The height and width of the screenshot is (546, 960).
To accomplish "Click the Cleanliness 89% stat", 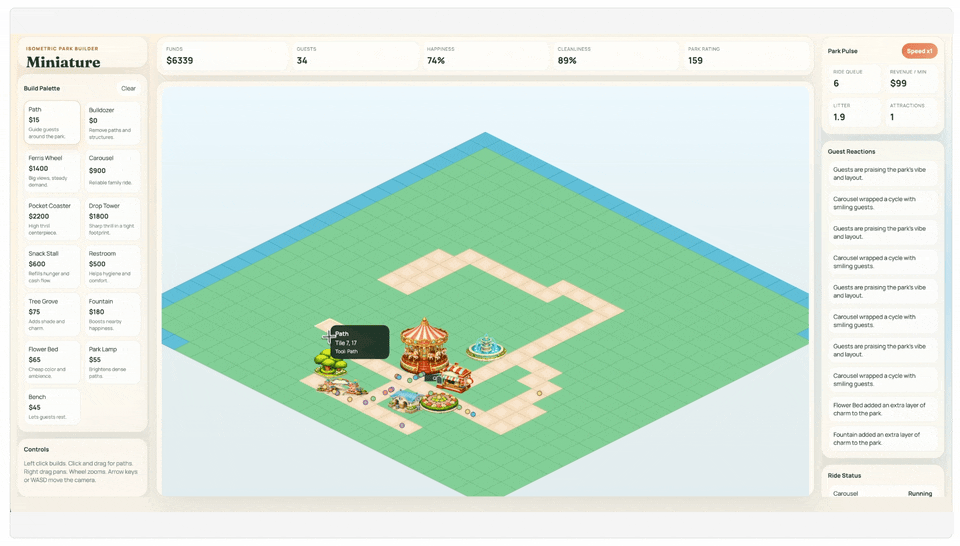I will pos(615,56).
